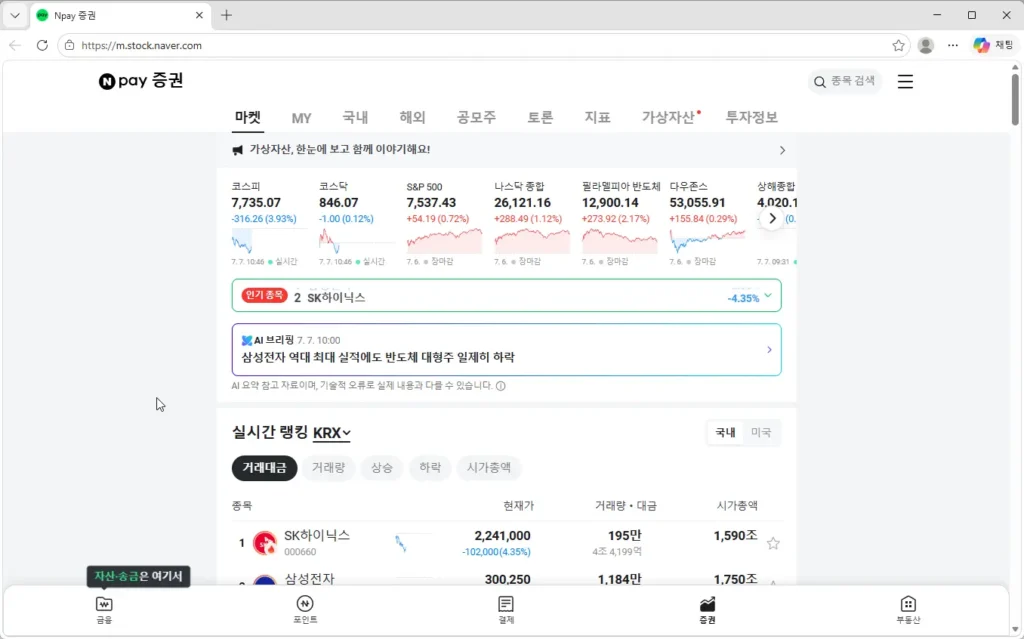Select the 상승 ranking filter
The height and width of the screenshot is (639, 1024).
[x=382, y=468]
